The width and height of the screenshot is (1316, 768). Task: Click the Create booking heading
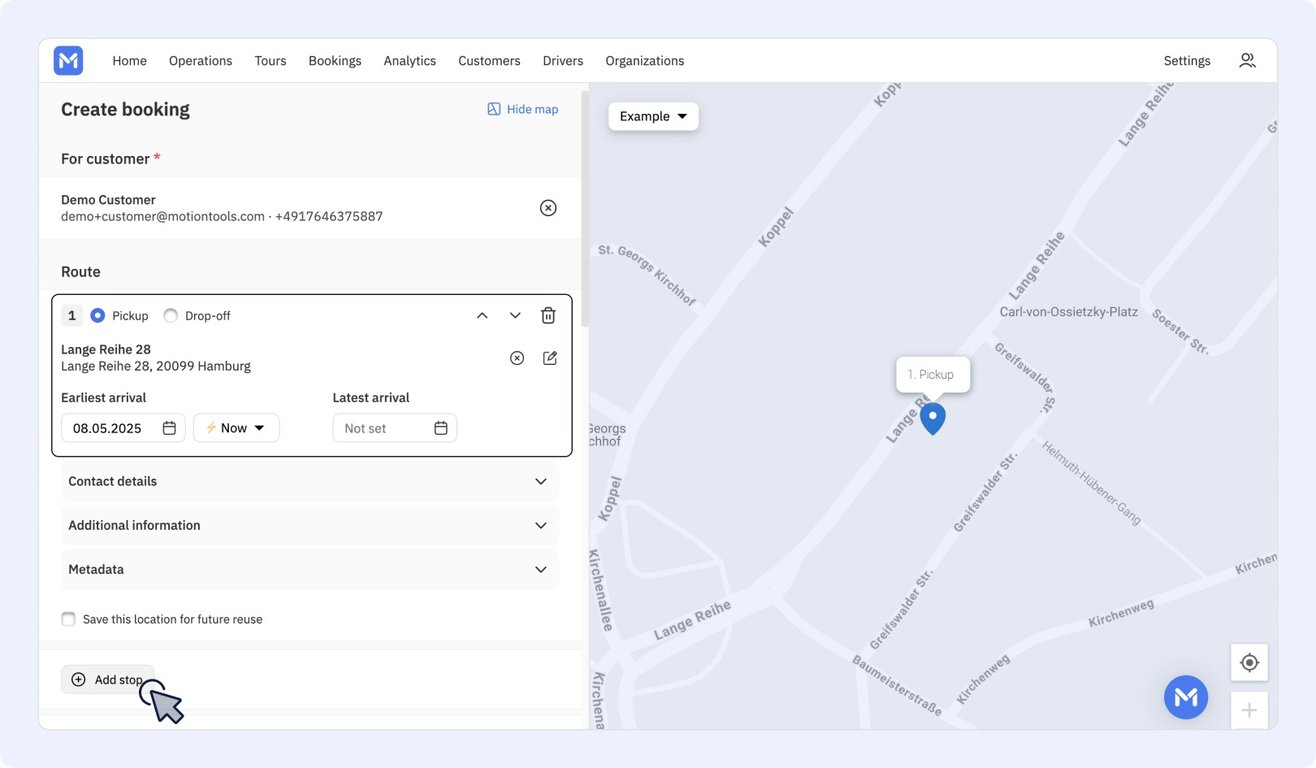(x=125, y=109)
